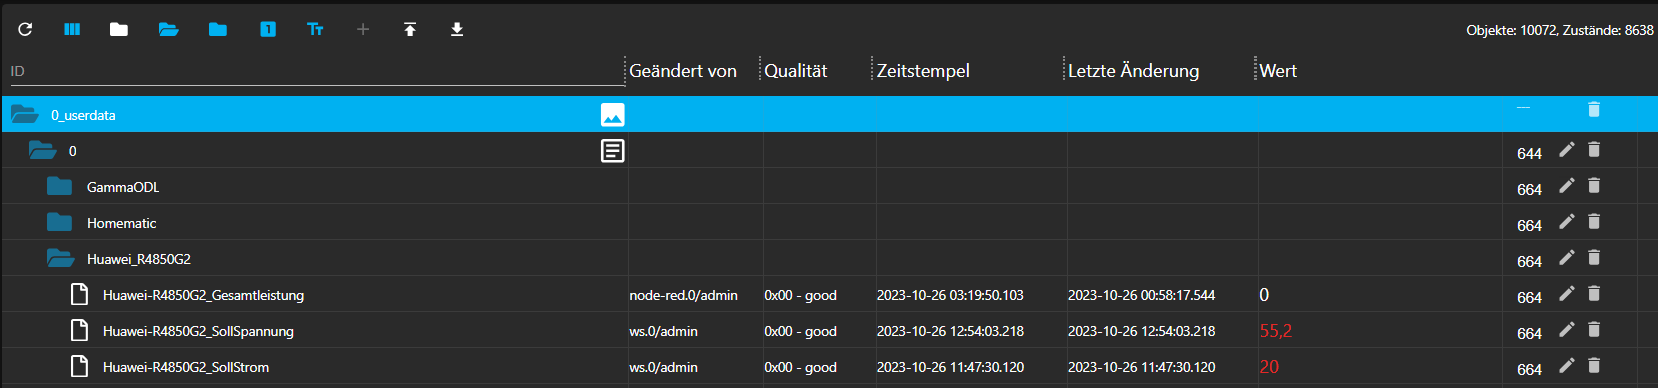Screen dimensions: 1658x388
Task: Toggle expert mode numbered icon
Action: pyautogui.click(x=268, y=29)
